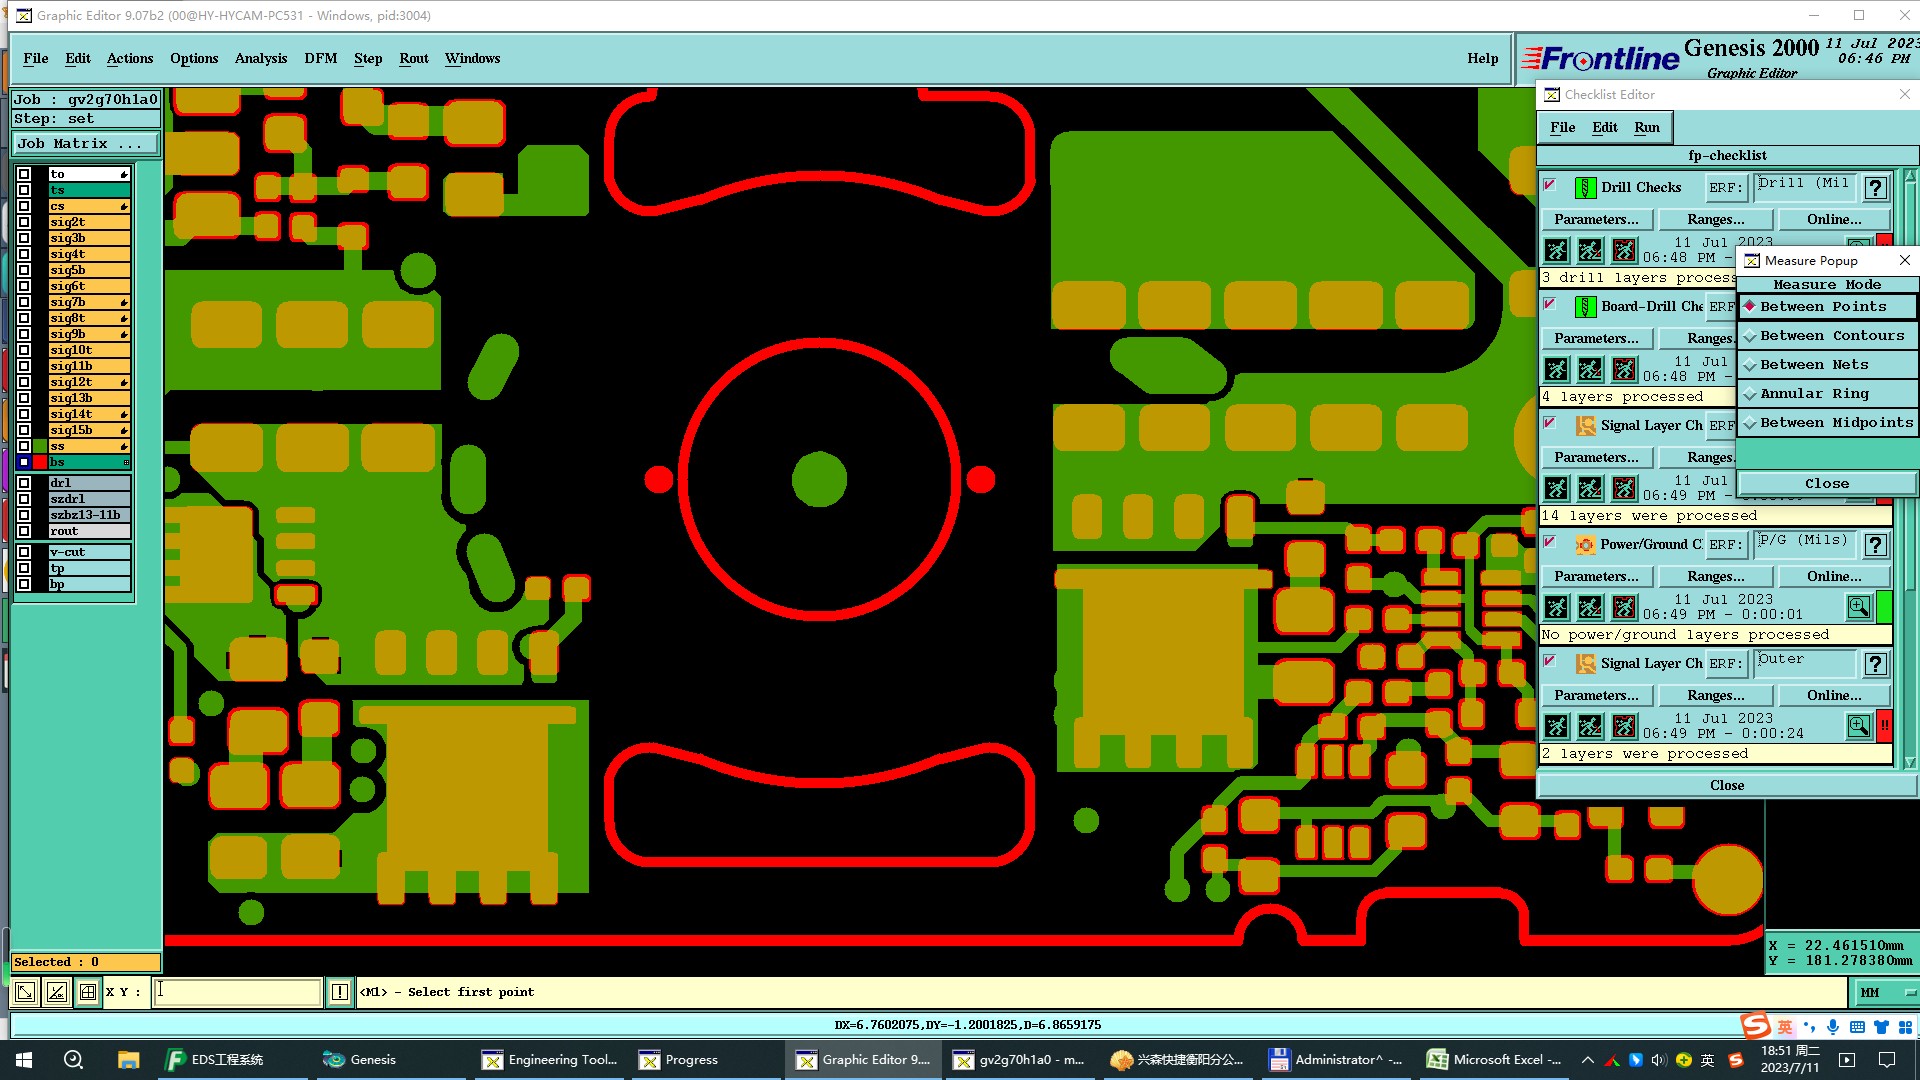Click Close button in Measure Popup
This screenshot has height=1080, width=1920.
click(1826, 483)
